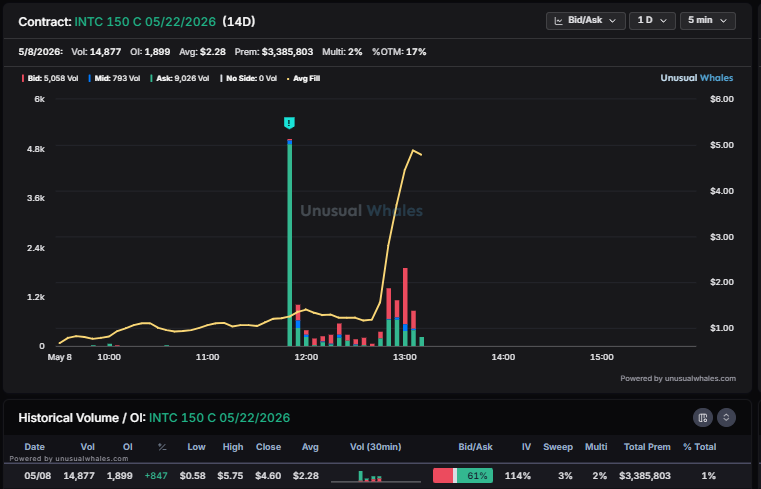Screen dimensions: 761x489
Task: Sort by the Avg column header
Action: click(x=310, y=447)
